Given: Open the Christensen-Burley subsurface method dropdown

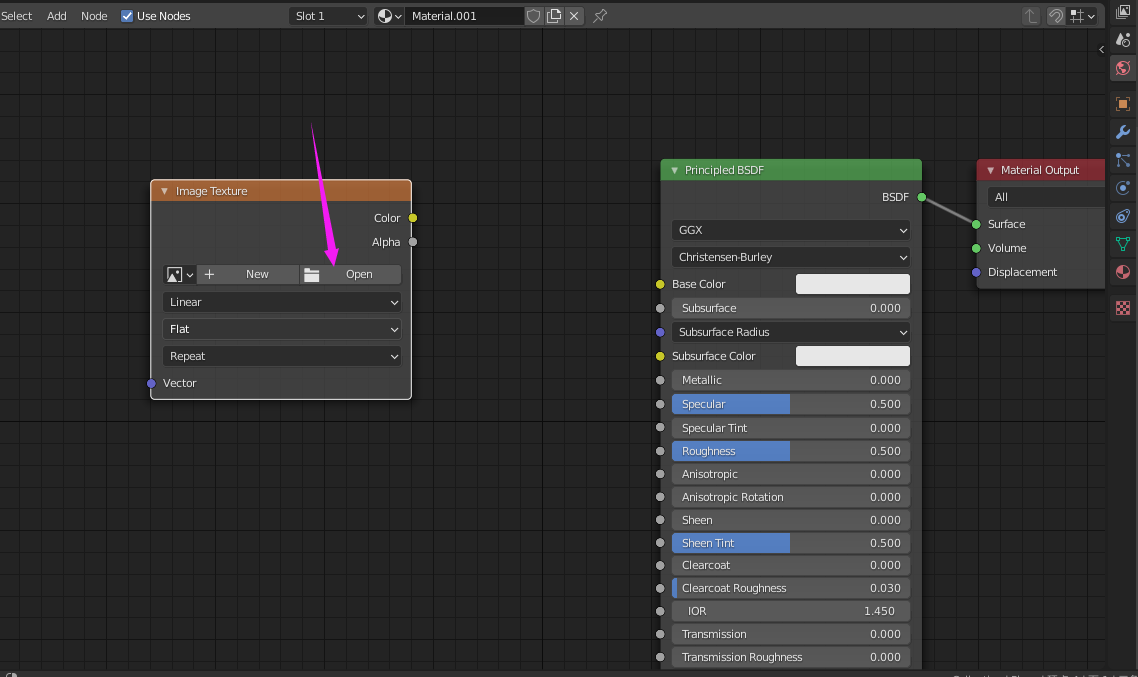Looking at the screenshot, I should [791, 257].
